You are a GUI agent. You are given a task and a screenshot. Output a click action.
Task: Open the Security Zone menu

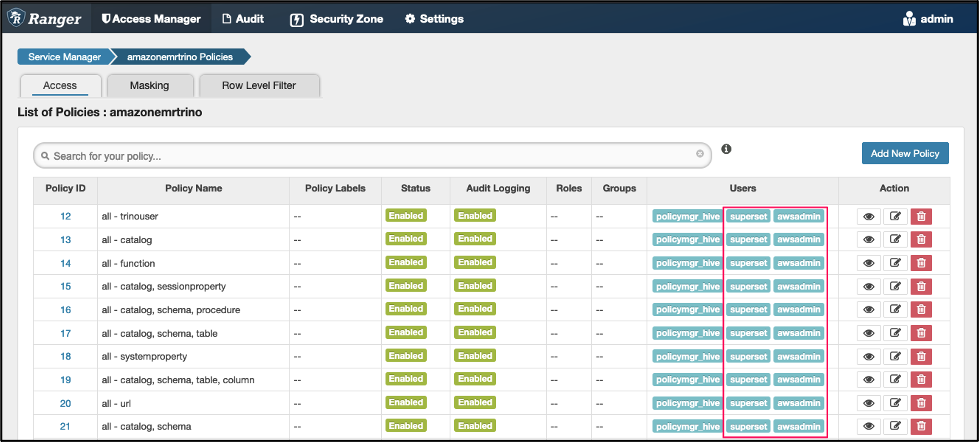pyautogui.click(x=337, y=19)
